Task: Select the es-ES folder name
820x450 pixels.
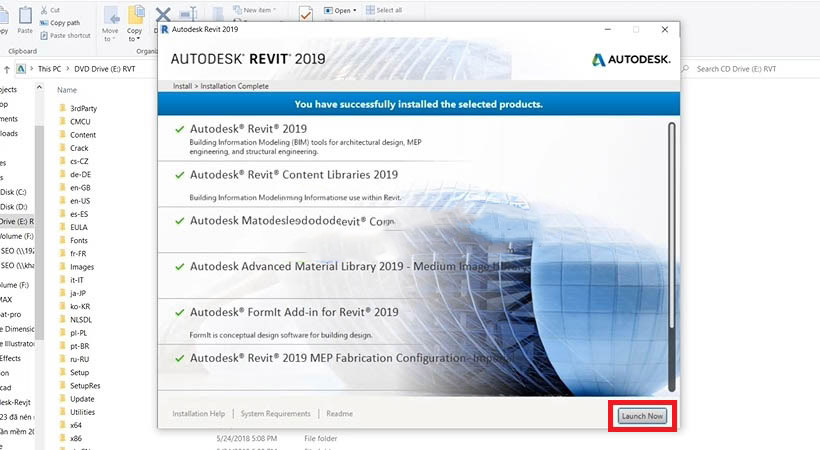Action: pos(79,214)
